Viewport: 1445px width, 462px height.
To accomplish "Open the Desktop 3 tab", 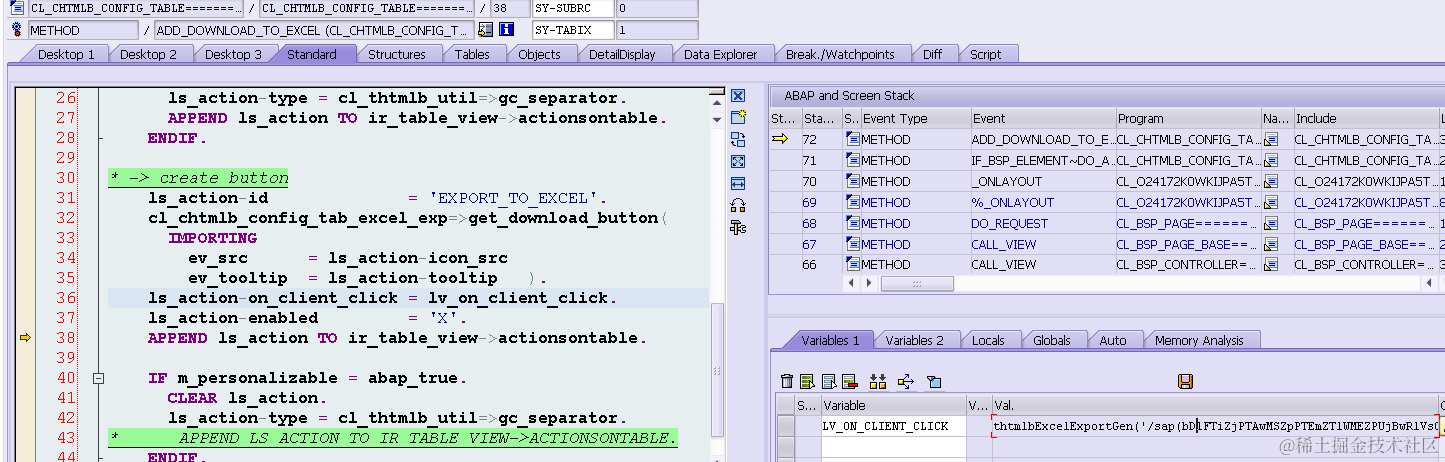I will [x=233, y=54].
